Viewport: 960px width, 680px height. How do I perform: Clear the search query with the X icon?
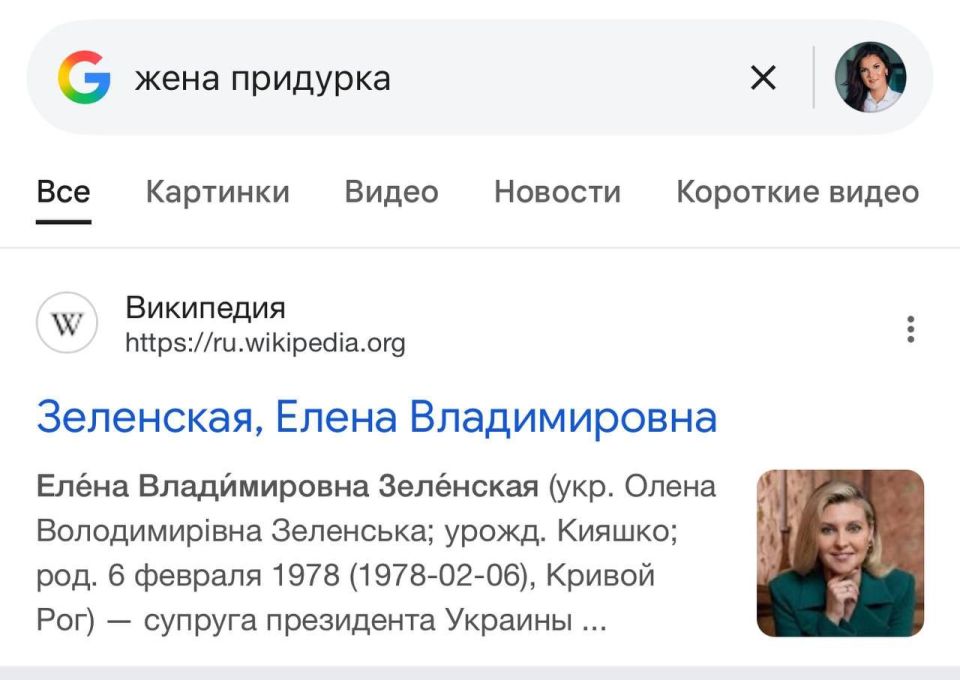(763, 77)
